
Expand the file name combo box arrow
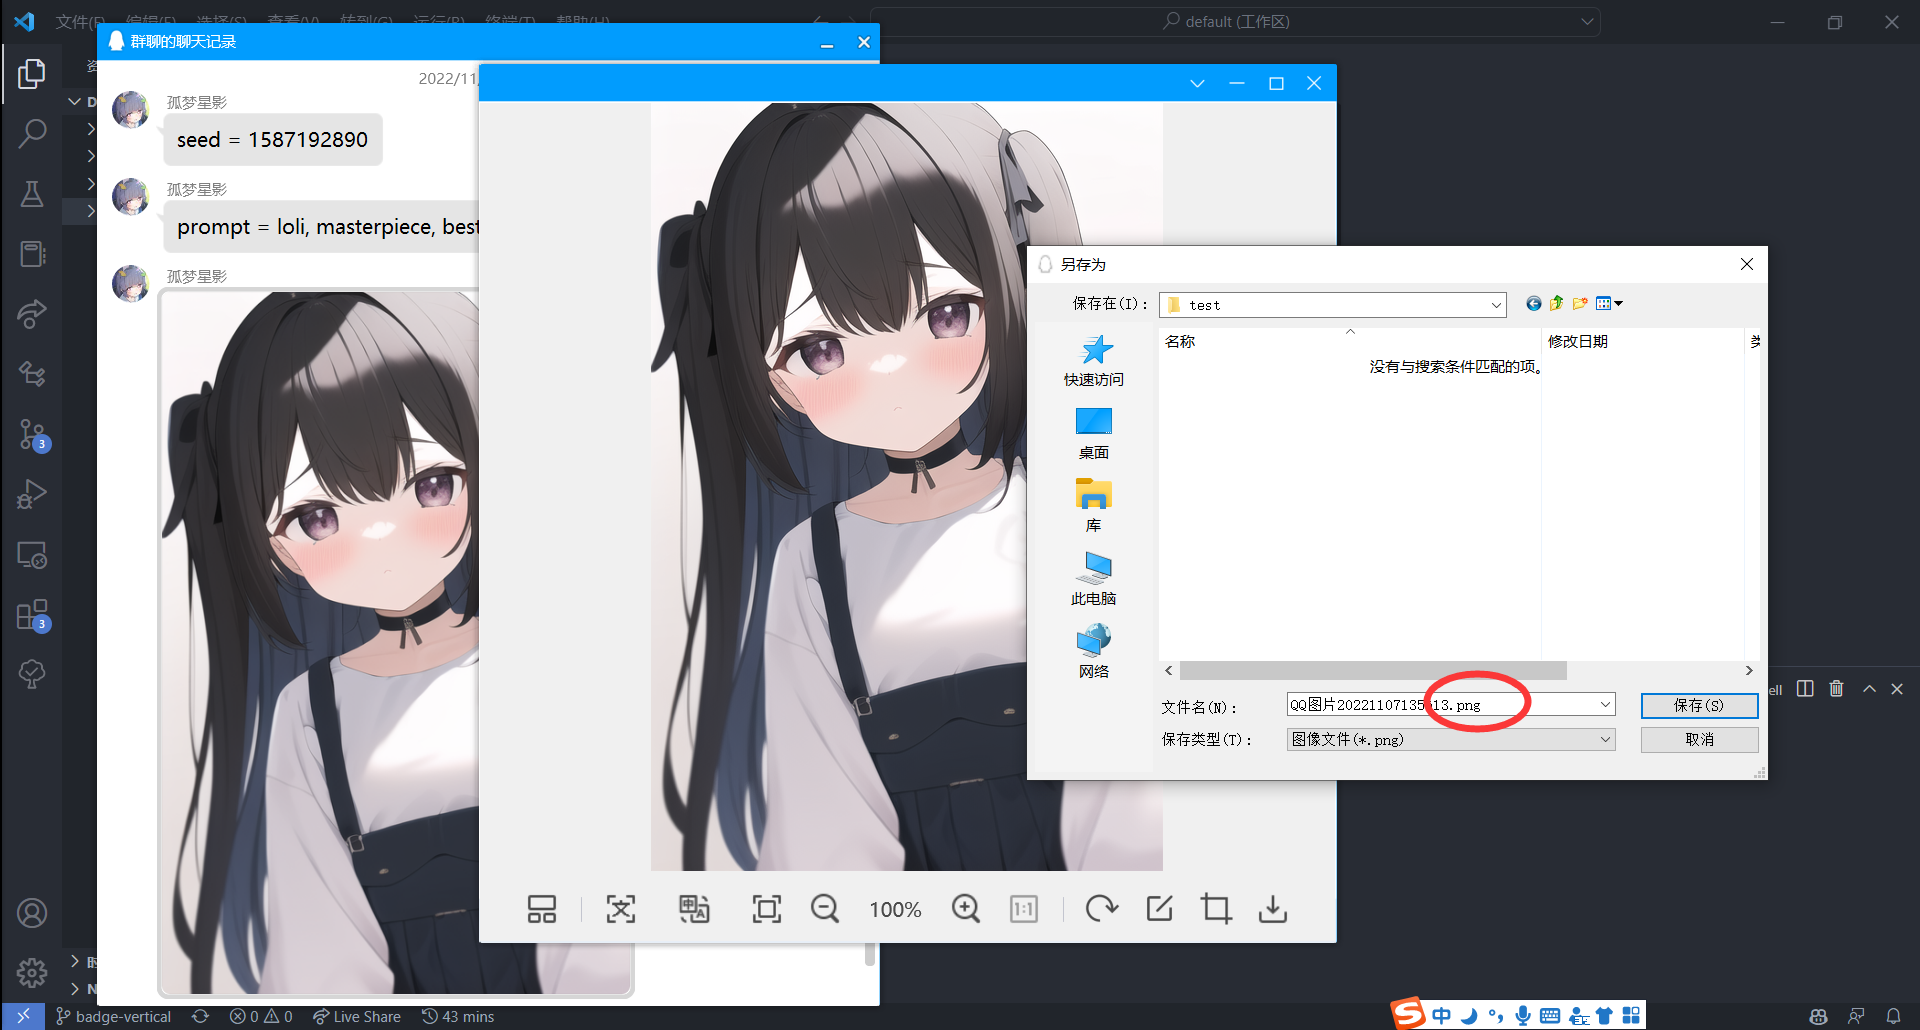pos(1604,704)
